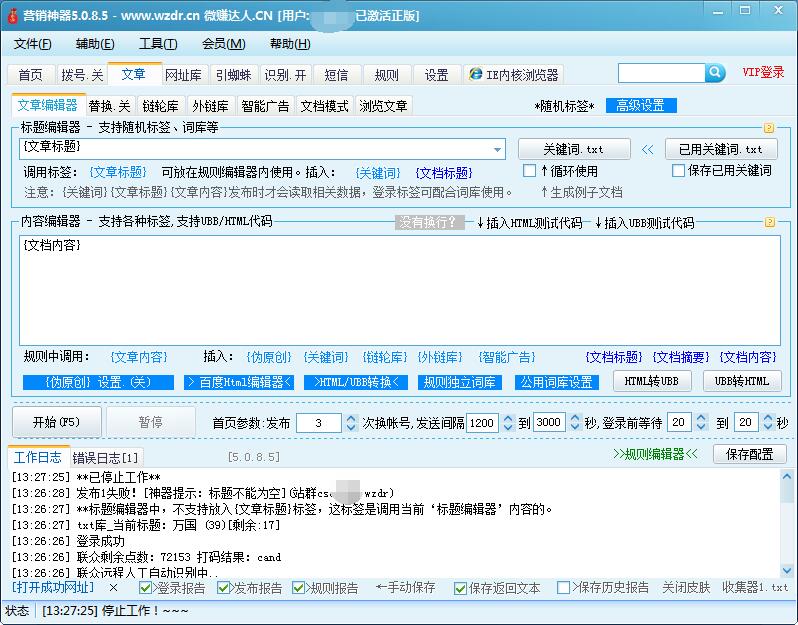Click the blue search magnifier icon
798x625 pixels.
coord(715,73)
